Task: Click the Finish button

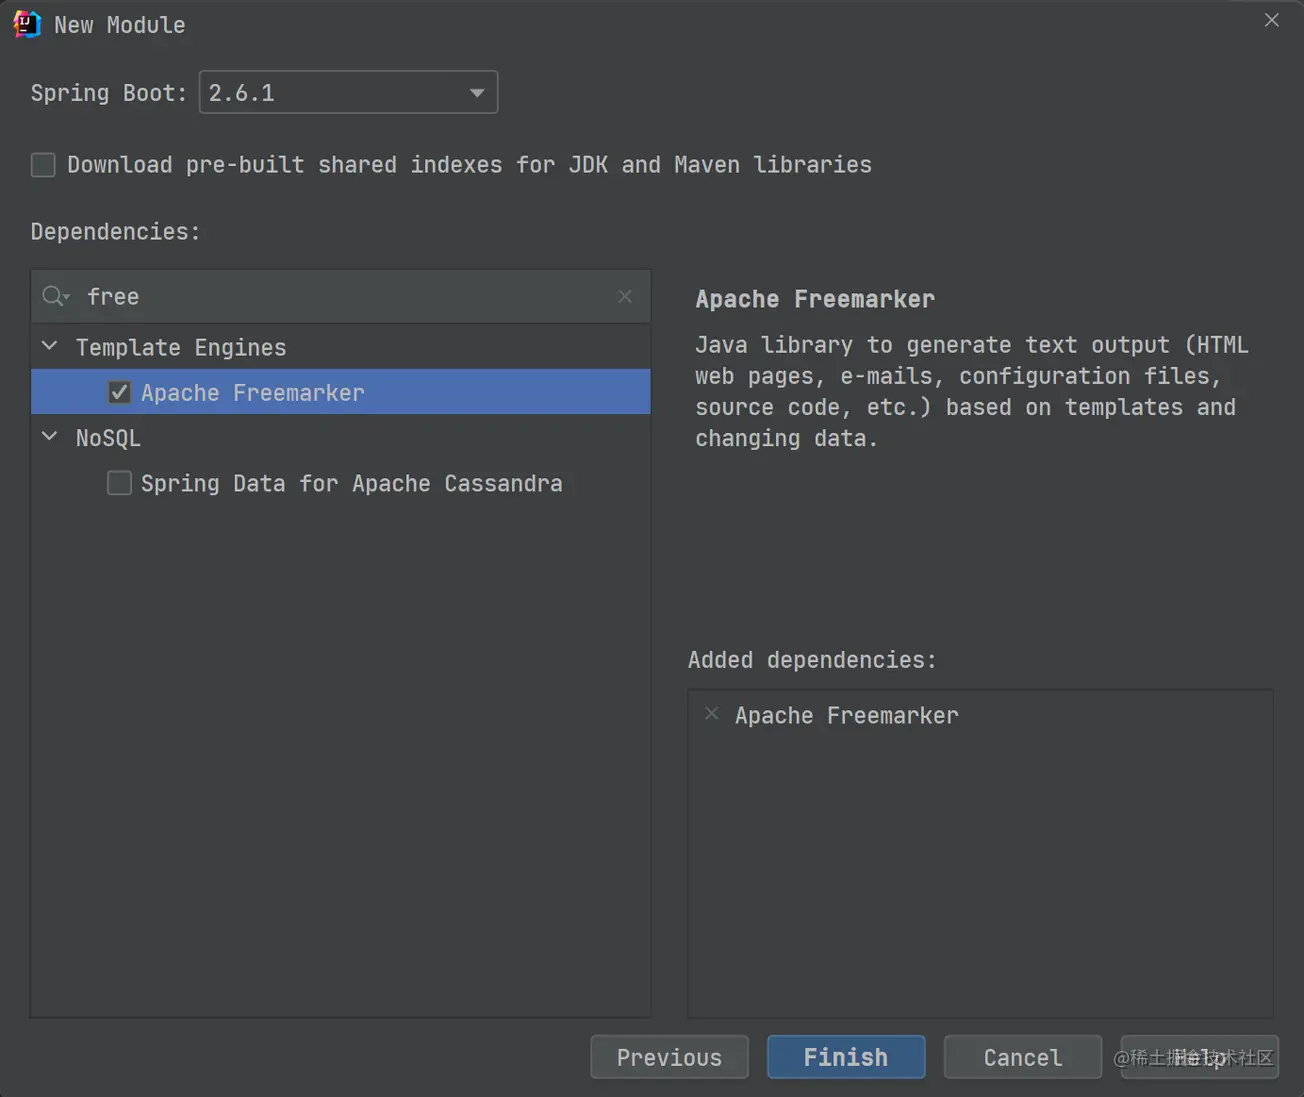Action: (846, 1057)
